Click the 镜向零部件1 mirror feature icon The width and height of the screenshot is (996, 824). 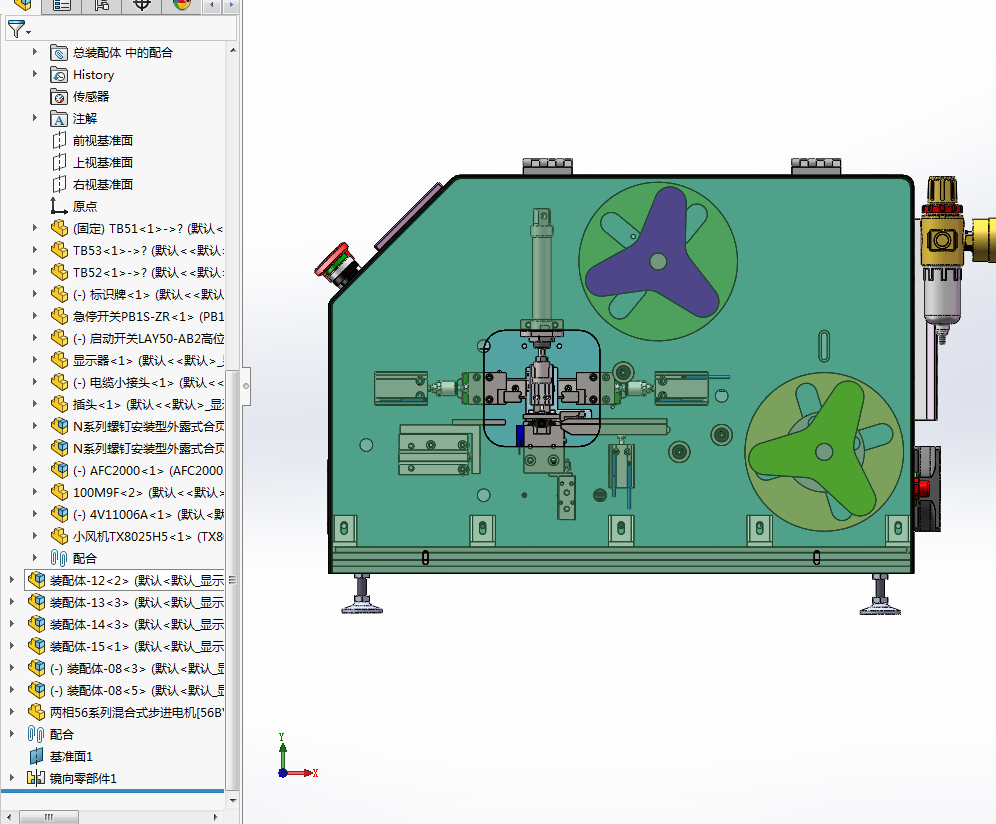pos(35,778)
